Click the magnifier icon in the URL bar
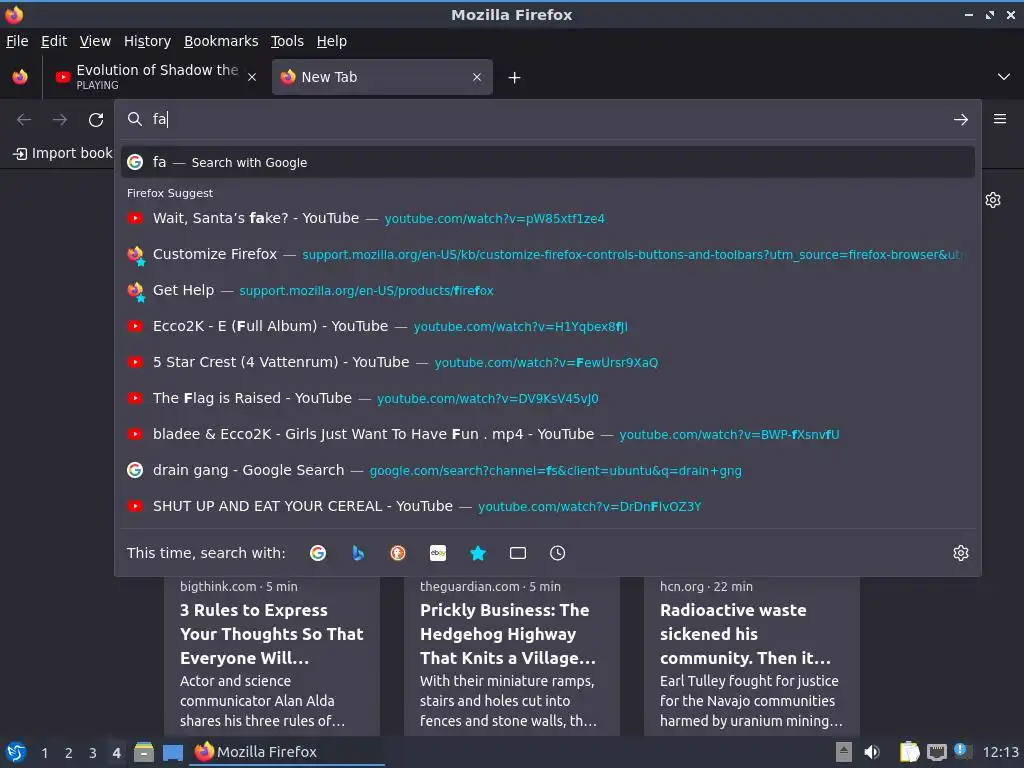The image size is (1024, 768). coord(135,119)
